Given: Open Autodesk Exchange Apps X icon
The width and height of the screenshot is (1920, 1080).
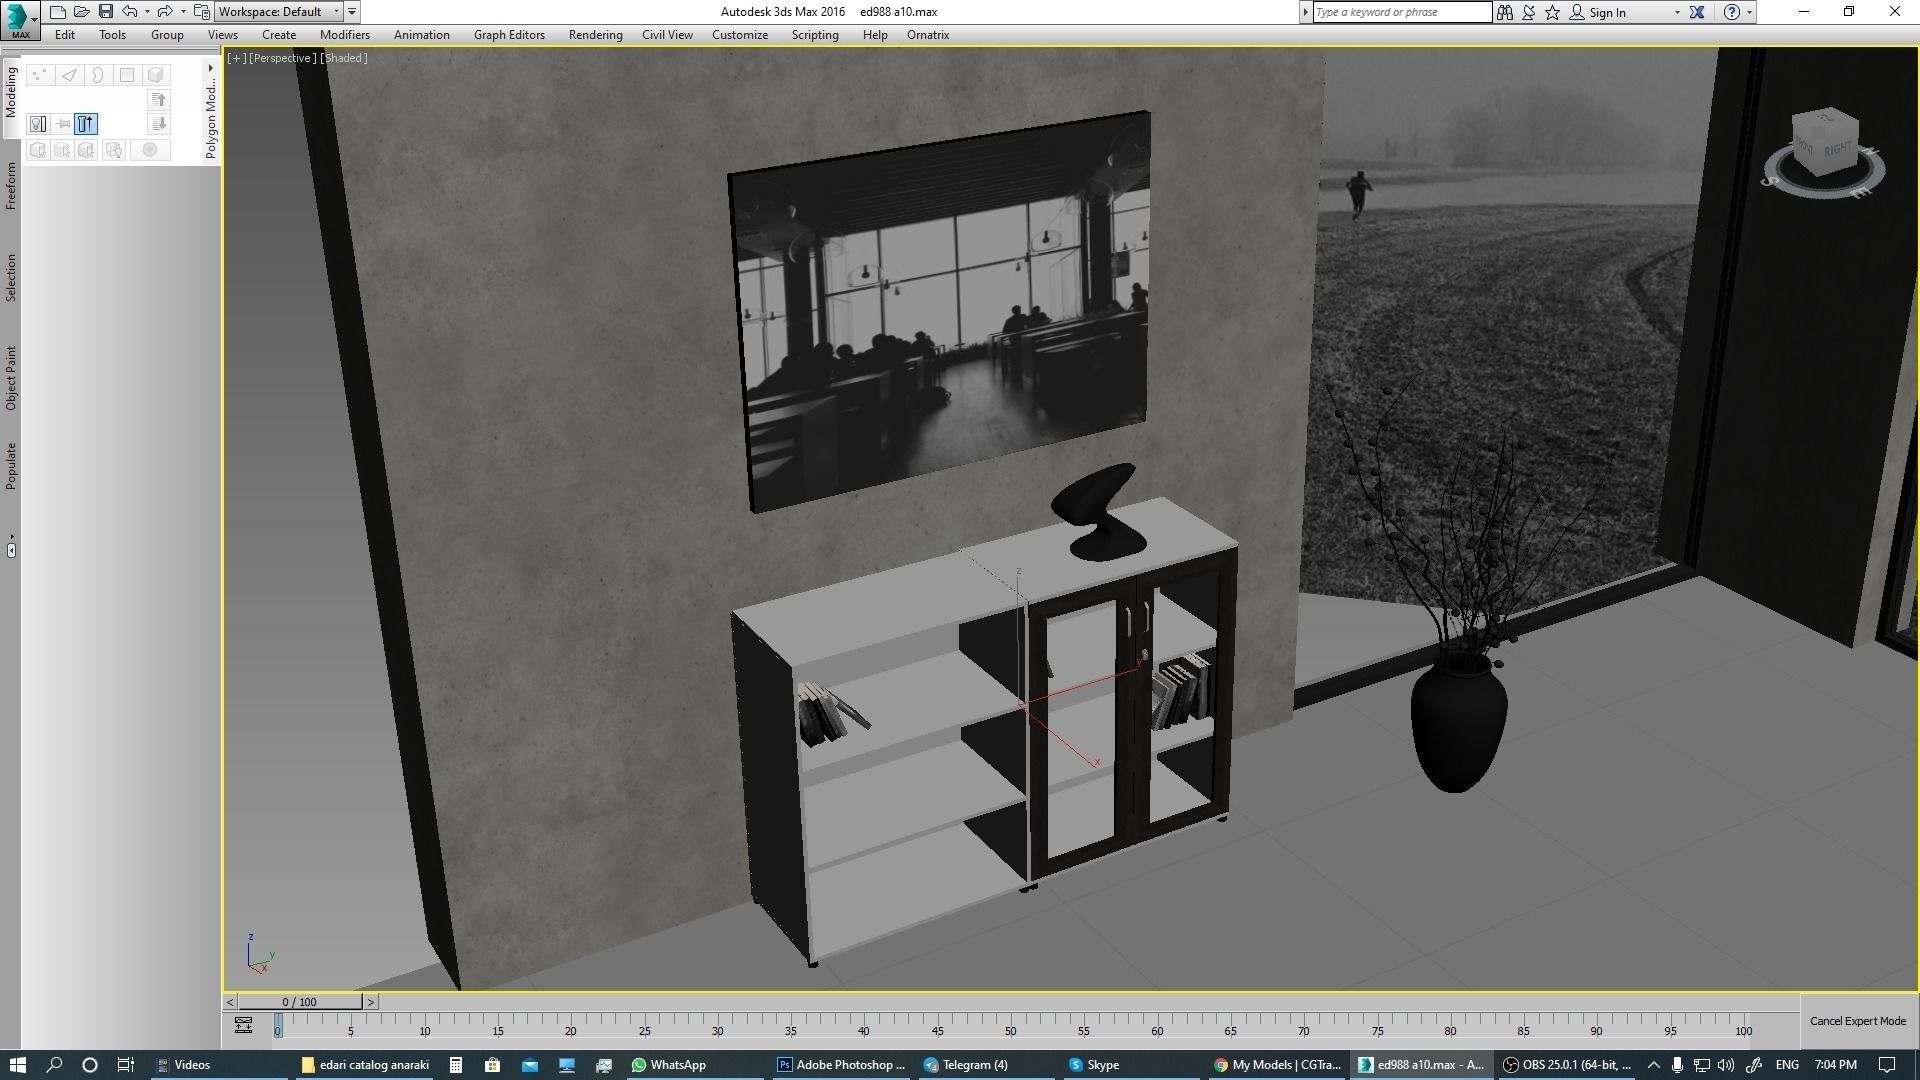Looking at the screenshot, I should 1697,12.
